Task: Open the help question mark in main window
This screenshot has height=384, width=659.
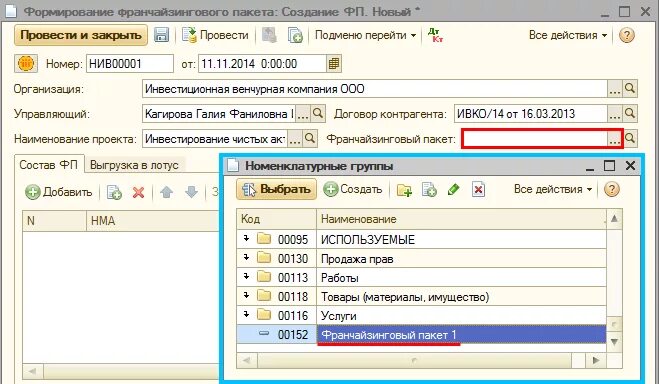Action: (626, 35)
